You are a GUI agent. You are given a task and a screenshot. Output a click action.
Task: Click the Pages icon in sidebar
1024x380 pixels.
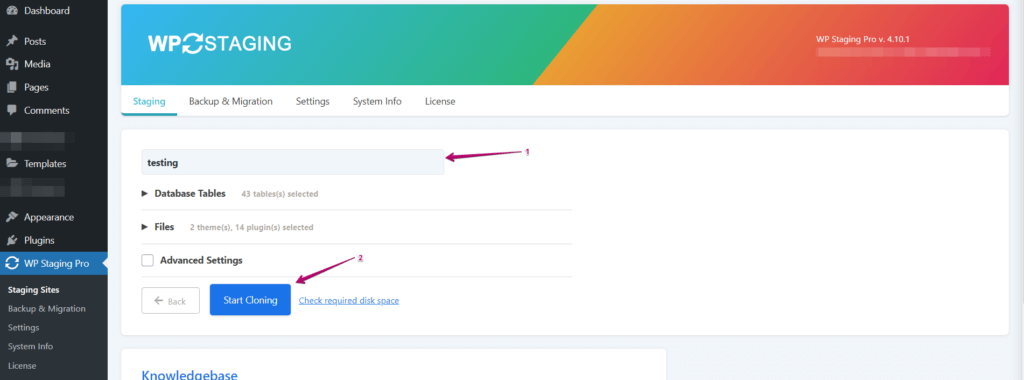(x=12, y=87)
